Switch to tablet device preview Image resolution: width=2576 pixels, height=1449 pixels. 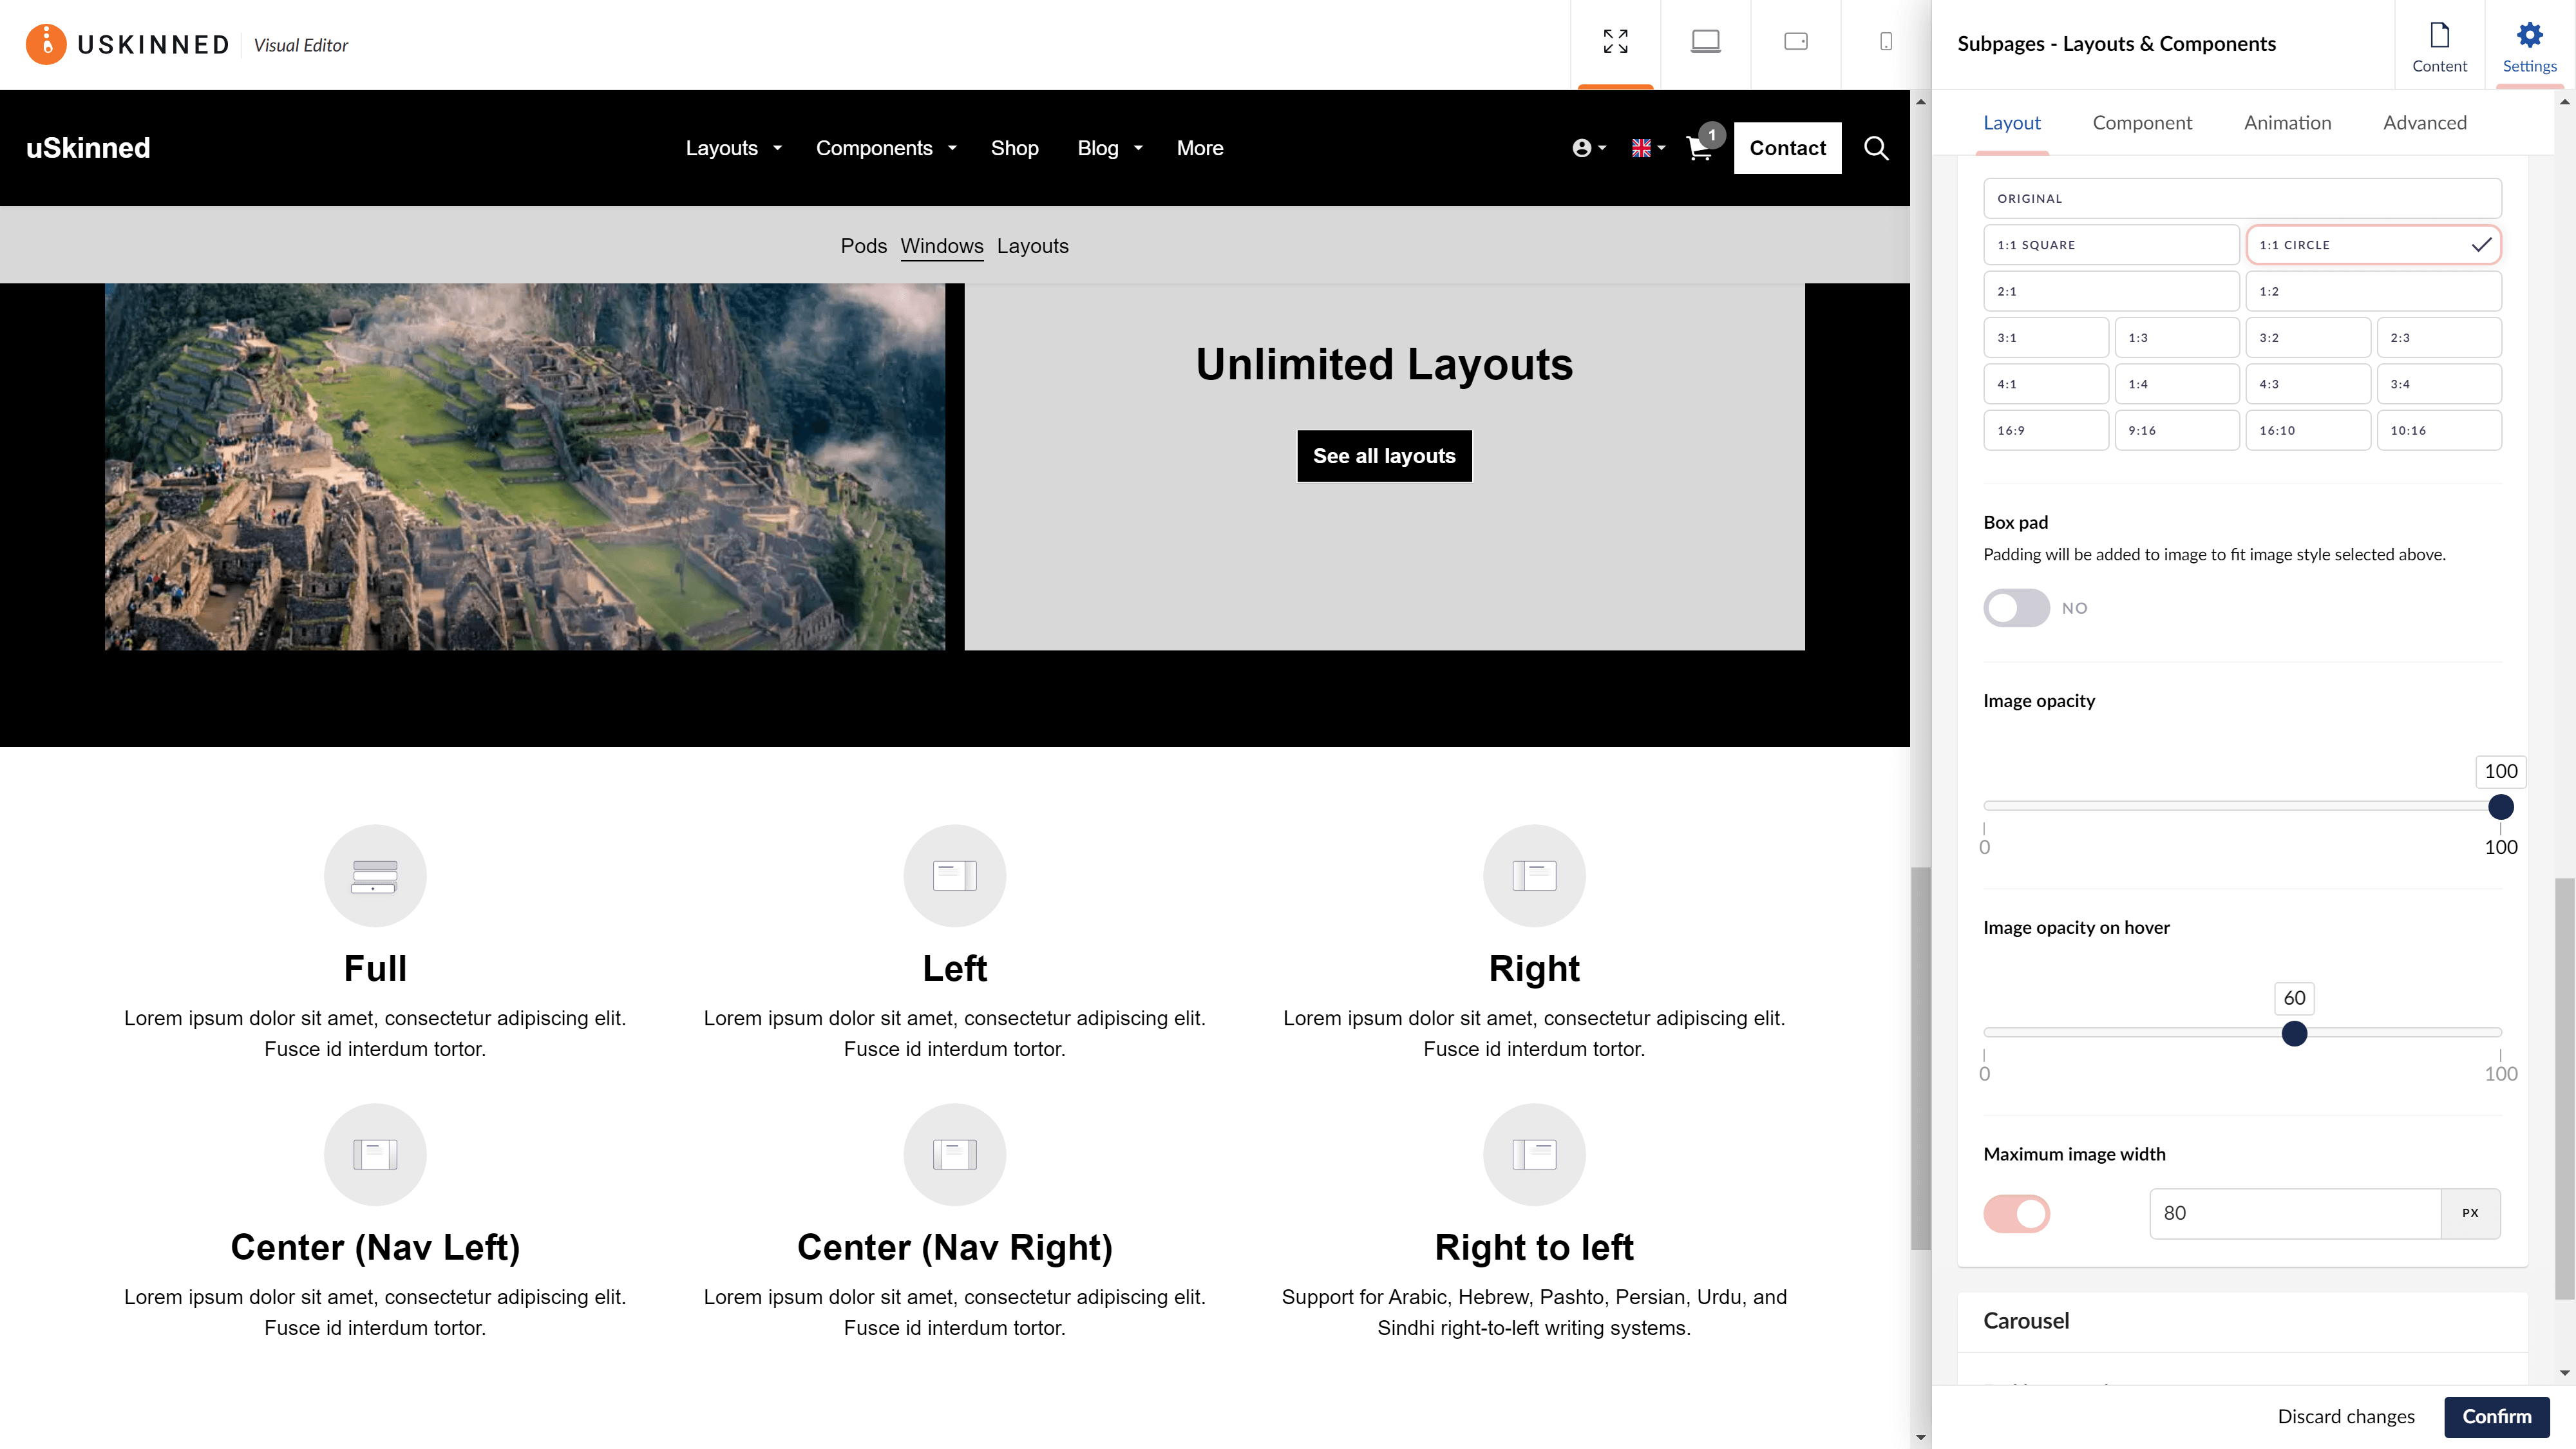tap(1795, 41)
